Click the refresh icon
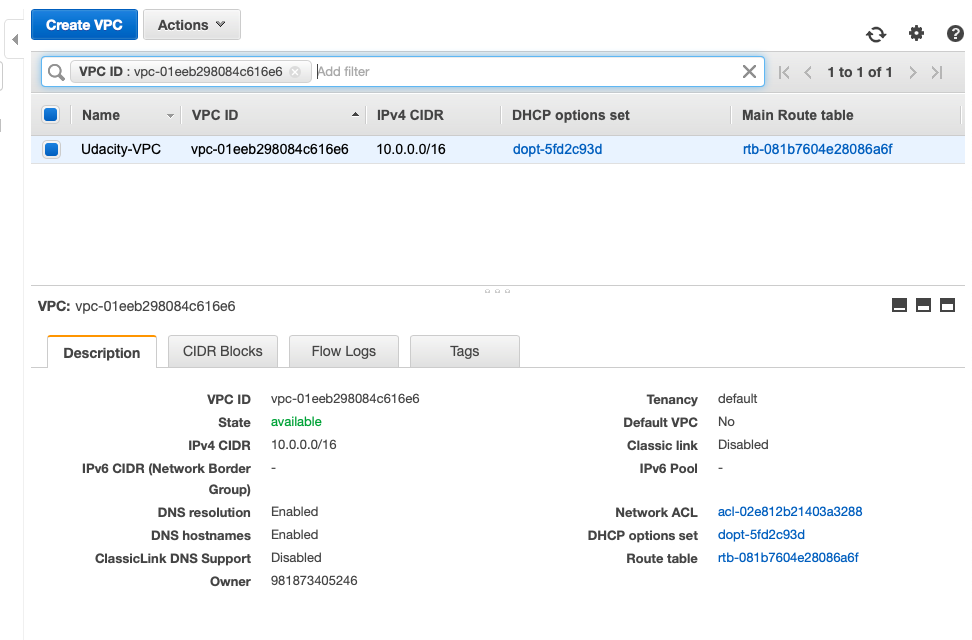Image resolution: width=972 pixels, height=640 pixels. [876, 34]
